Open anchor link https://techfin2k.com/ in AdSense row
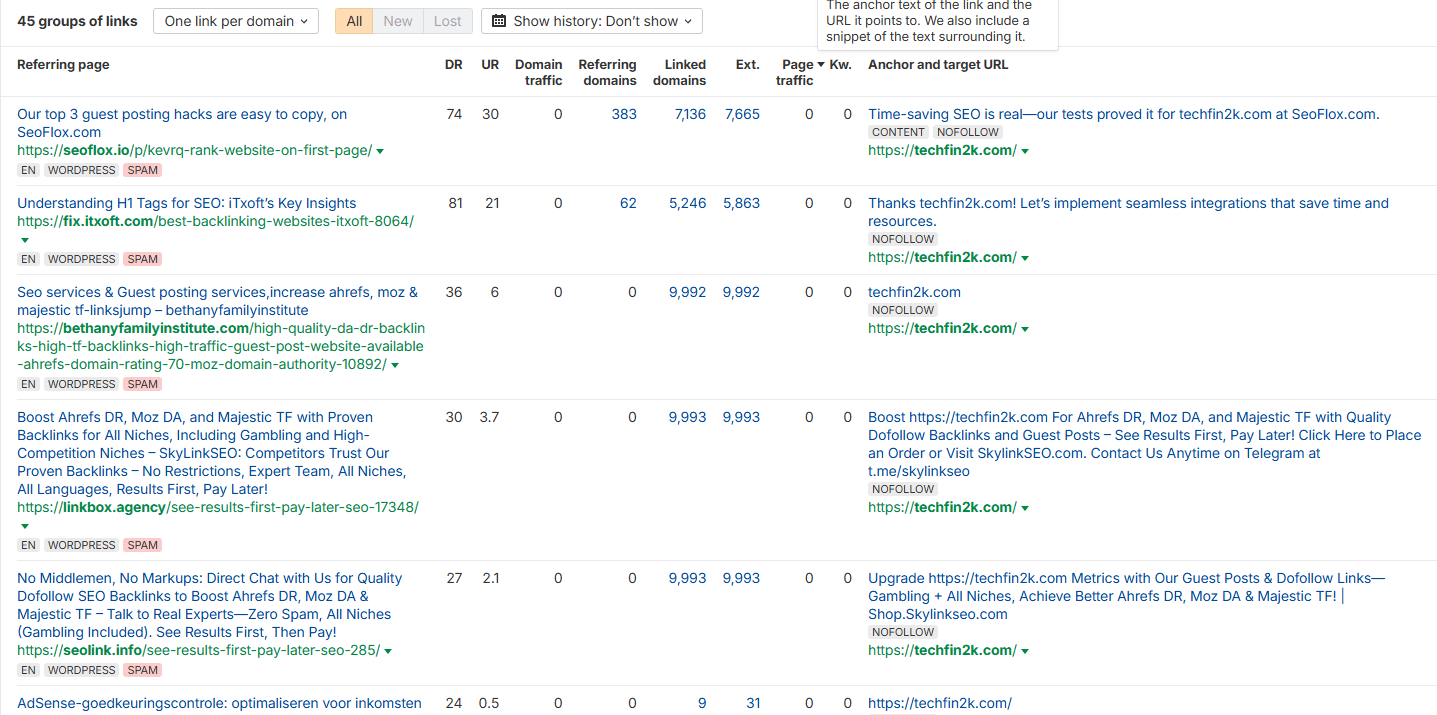 940,703
